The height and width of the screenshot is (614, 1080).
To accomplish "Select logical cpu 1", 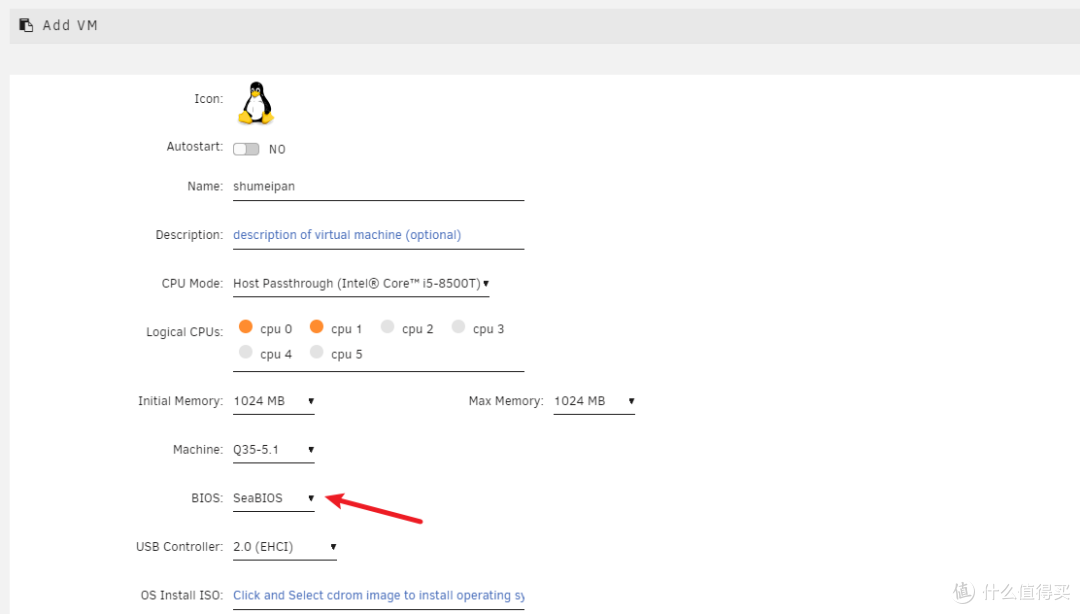I will [317, 327].
